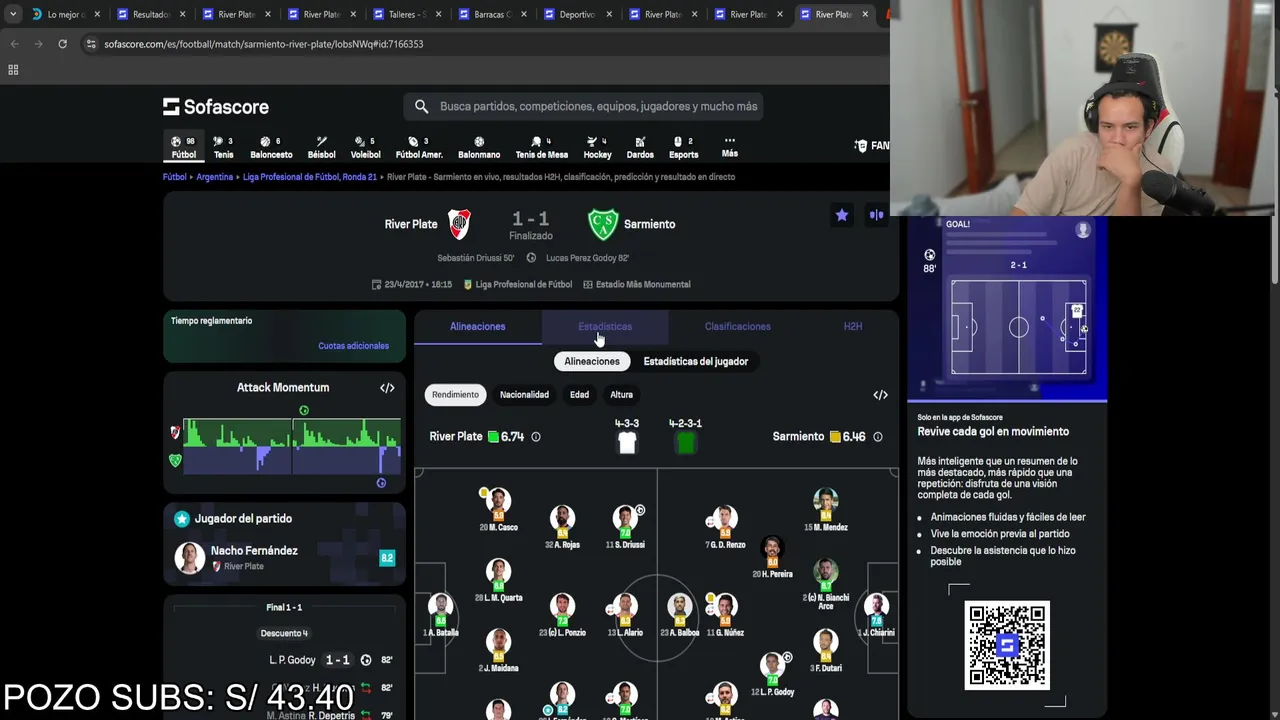Open the Hockey sport category

point(597,147)
